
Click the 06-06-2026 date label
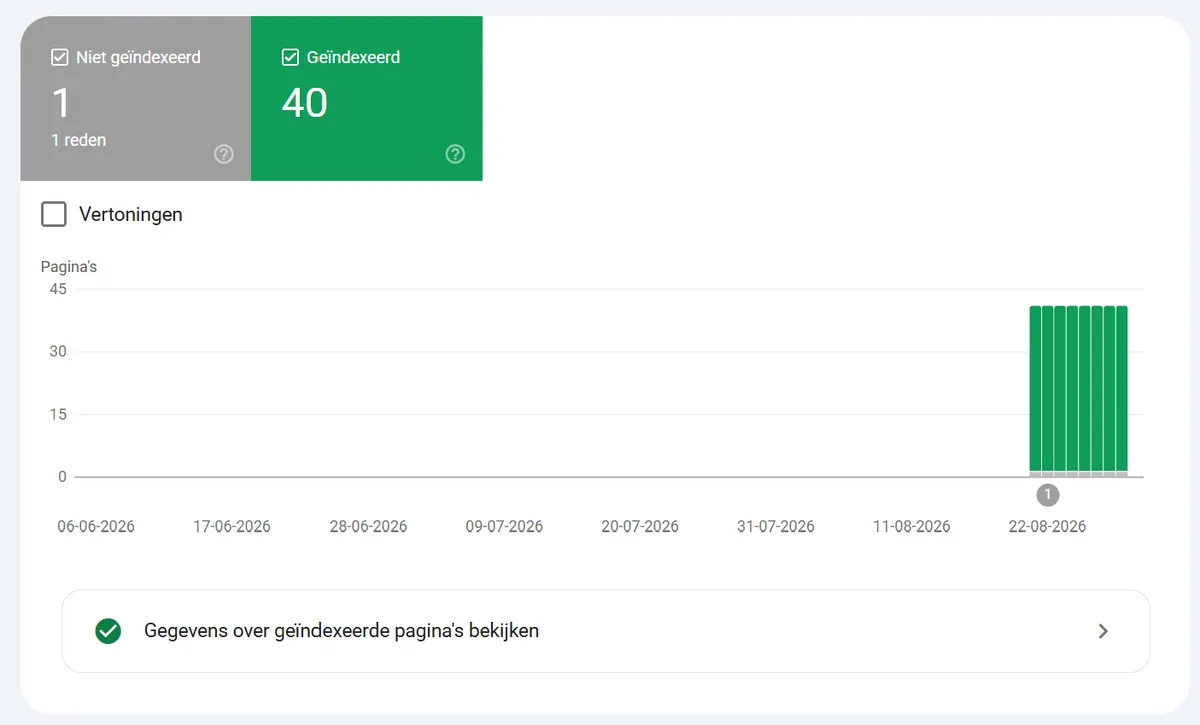coord(96,527)
